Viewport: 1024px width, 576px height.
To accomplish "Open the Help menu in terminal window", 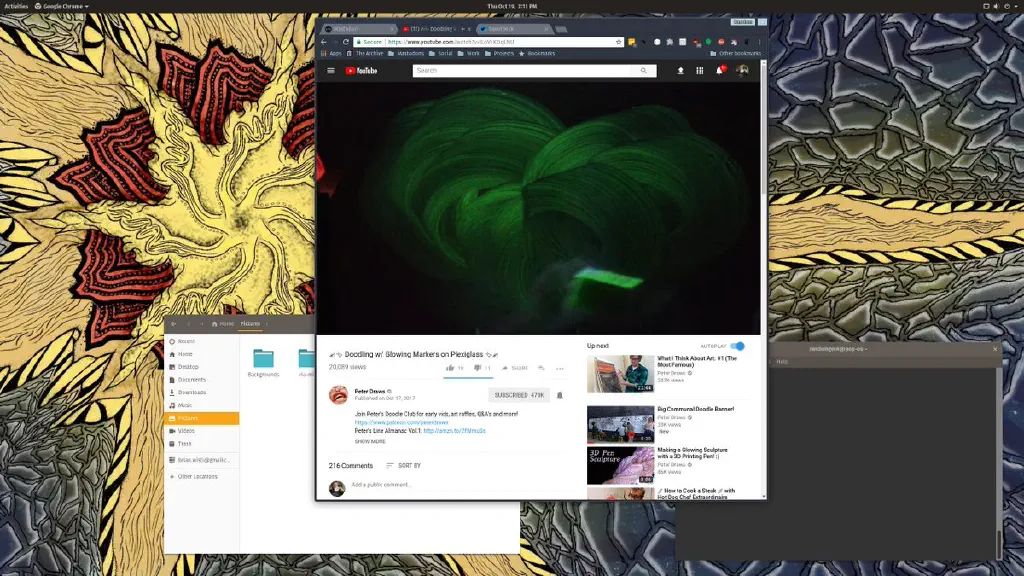I will pyautogui.click(x=782, y=362).
